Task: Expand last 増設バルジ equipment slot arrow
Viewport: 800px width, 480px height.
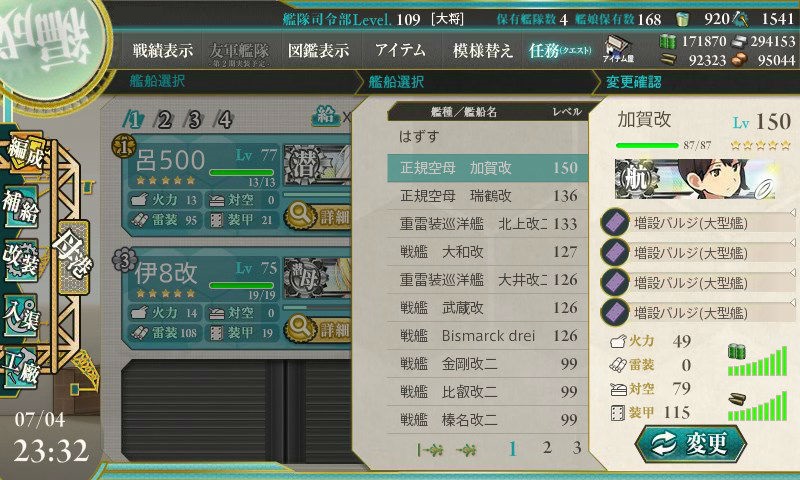Action: point(792,302)
